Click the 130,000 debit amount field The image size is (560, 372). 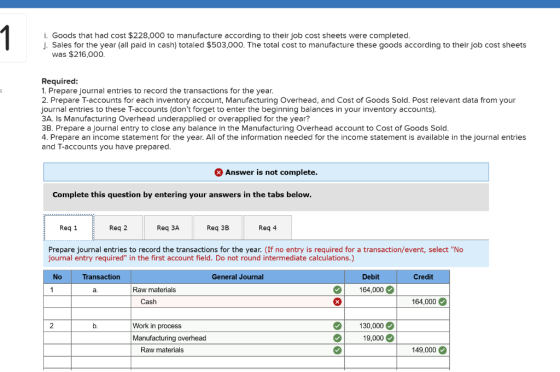click(370, 326)
